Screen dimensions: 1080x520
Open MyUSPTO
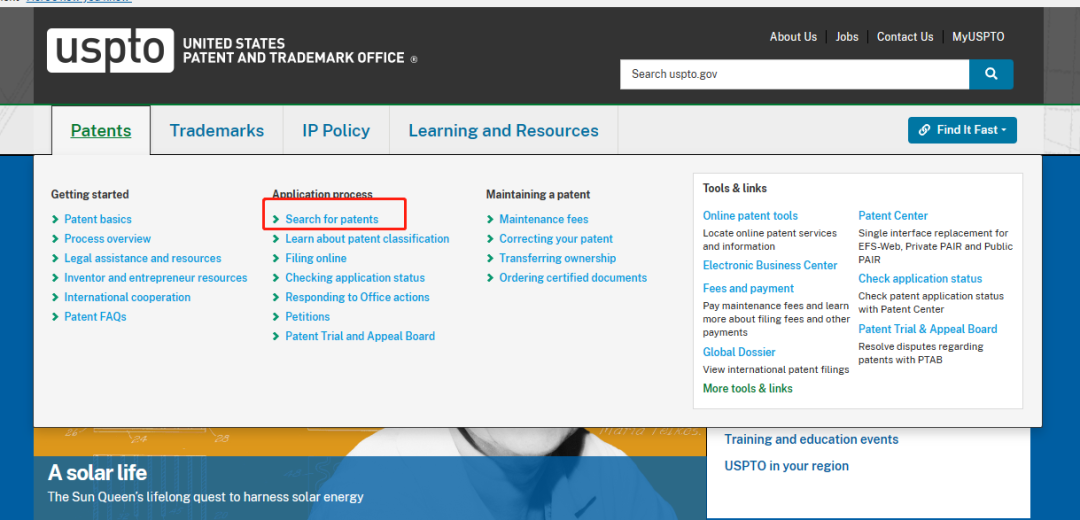[x=978, y=37]
